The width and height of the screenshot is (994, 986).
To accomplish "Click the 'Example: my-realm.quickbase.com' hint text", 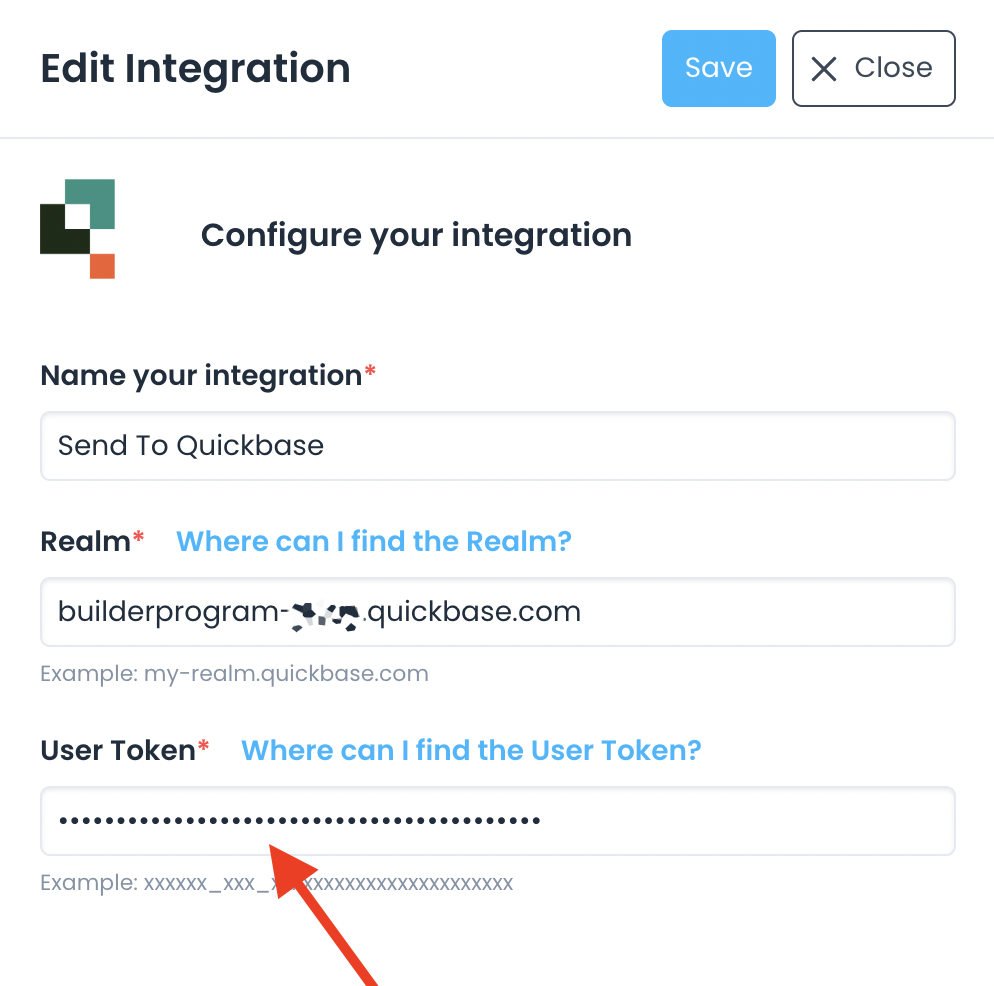I will [x=234, y=674].
